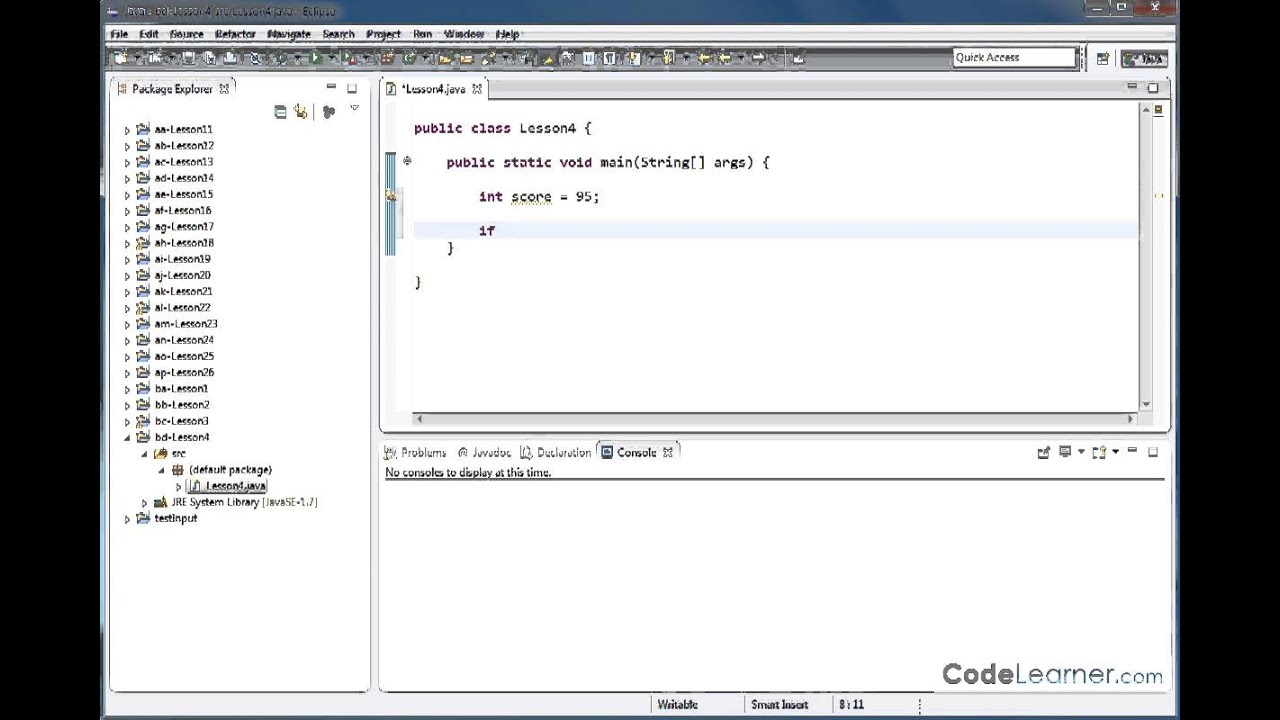Viewport: 1280px width, 720px height.
Task: Minimize the Package Explorer view
Action: click(x=331, y=88)
